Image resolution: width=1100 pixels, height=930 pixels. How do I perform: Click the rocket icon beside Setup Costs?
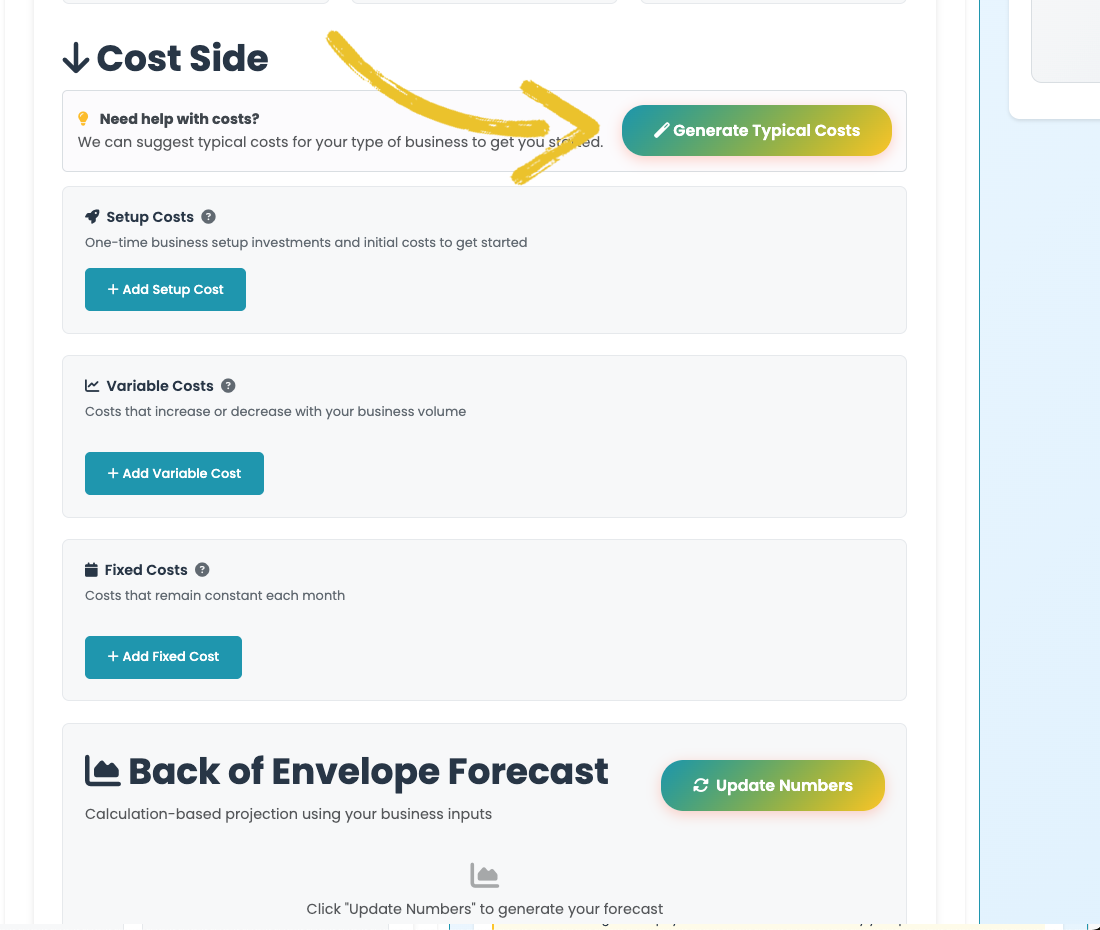click(x=92, y=217)
